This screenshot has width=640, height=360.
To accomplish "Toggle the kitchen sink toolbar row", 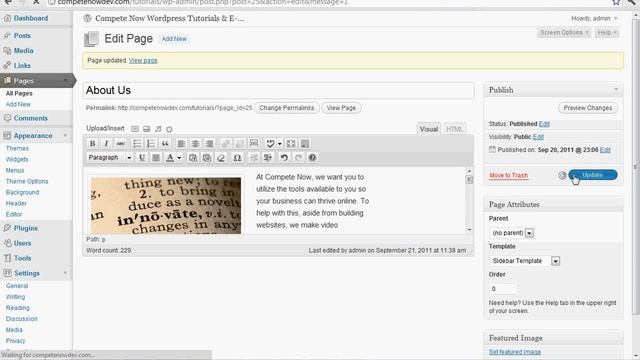I will 305,144.
